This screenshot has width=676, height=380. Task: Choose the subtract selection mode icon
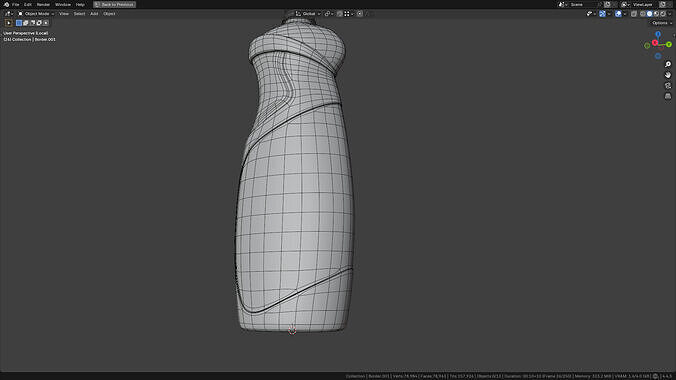click(x=32, y=23)
